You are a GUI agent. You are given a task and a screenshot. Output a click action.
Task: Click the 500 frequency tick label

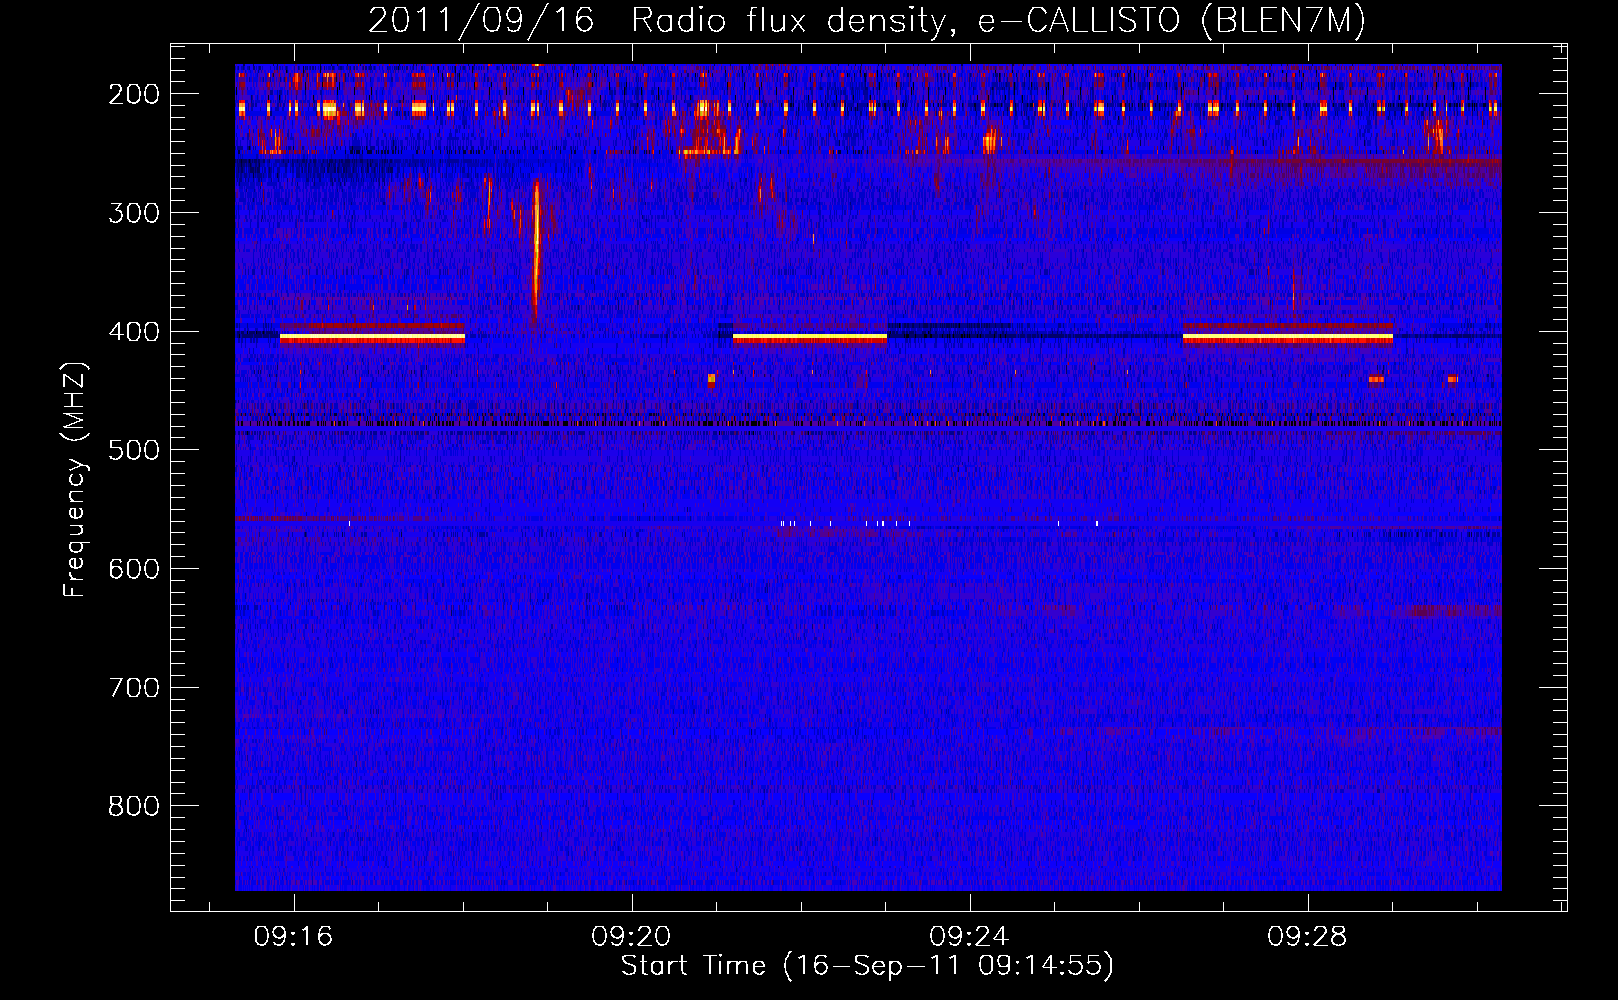(134, 450)
